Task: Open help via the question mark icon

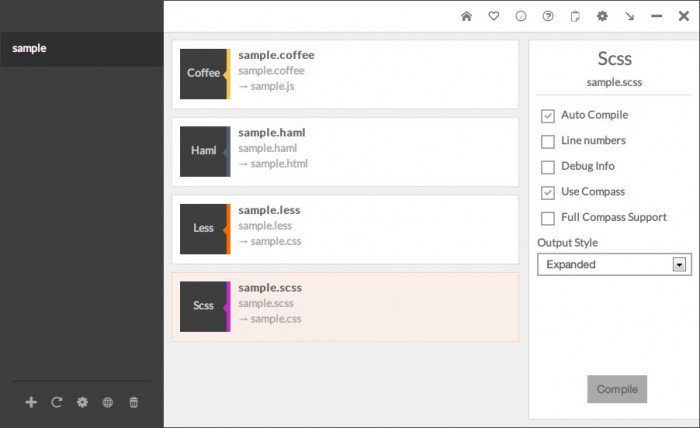Action: click(548, 16)
